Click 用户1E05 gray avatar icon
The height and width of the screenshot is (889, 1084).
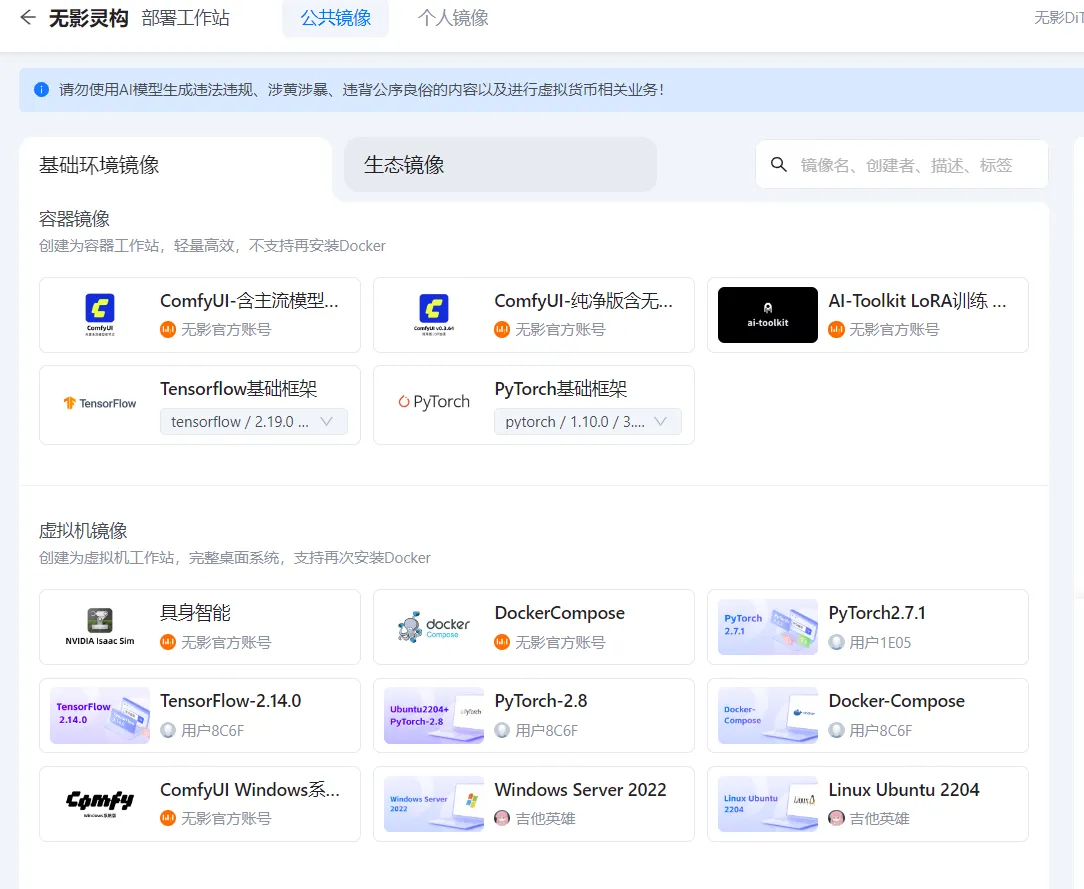point(837,642)
